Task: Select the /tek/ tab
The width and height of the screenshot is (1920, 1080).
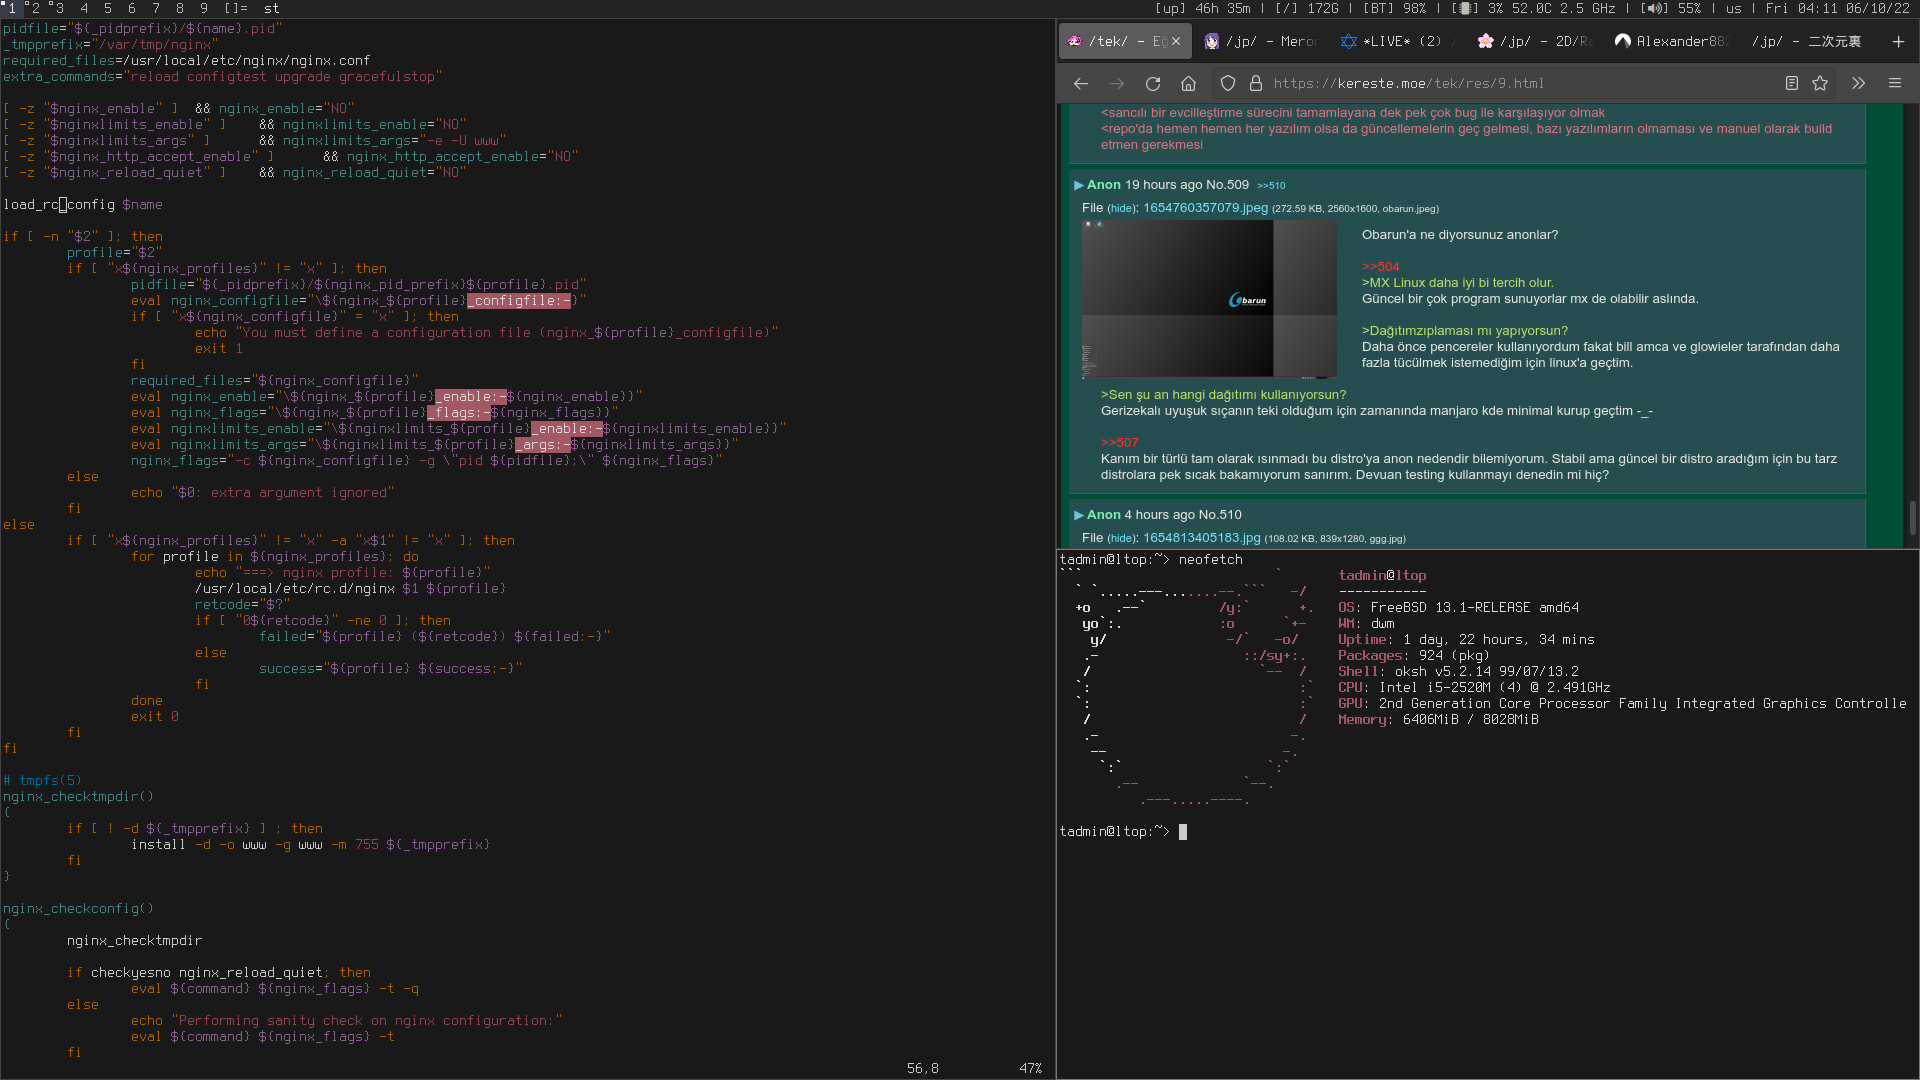Action: tap(1124, 41)
